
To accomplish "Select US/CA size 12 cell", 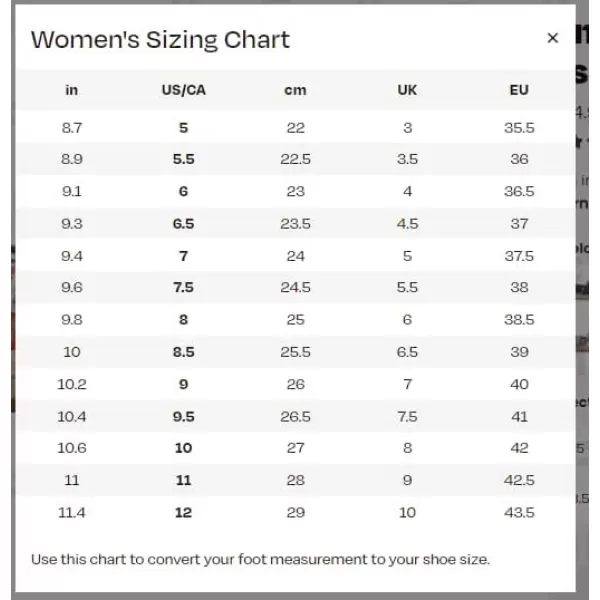I will 184,512.
